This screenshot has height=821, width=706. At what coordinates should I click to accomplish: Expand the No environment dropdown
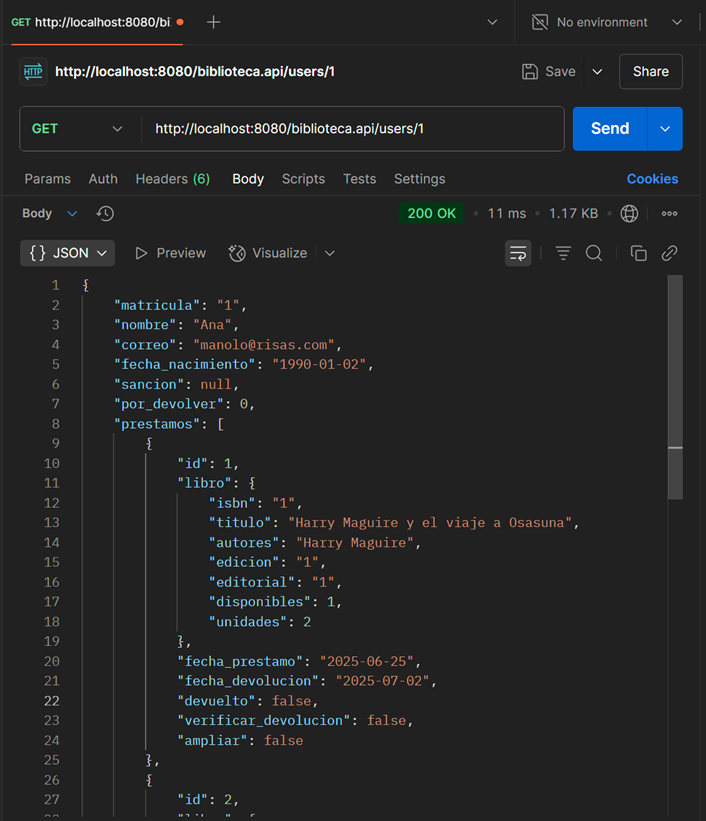(x=677, y=22)
